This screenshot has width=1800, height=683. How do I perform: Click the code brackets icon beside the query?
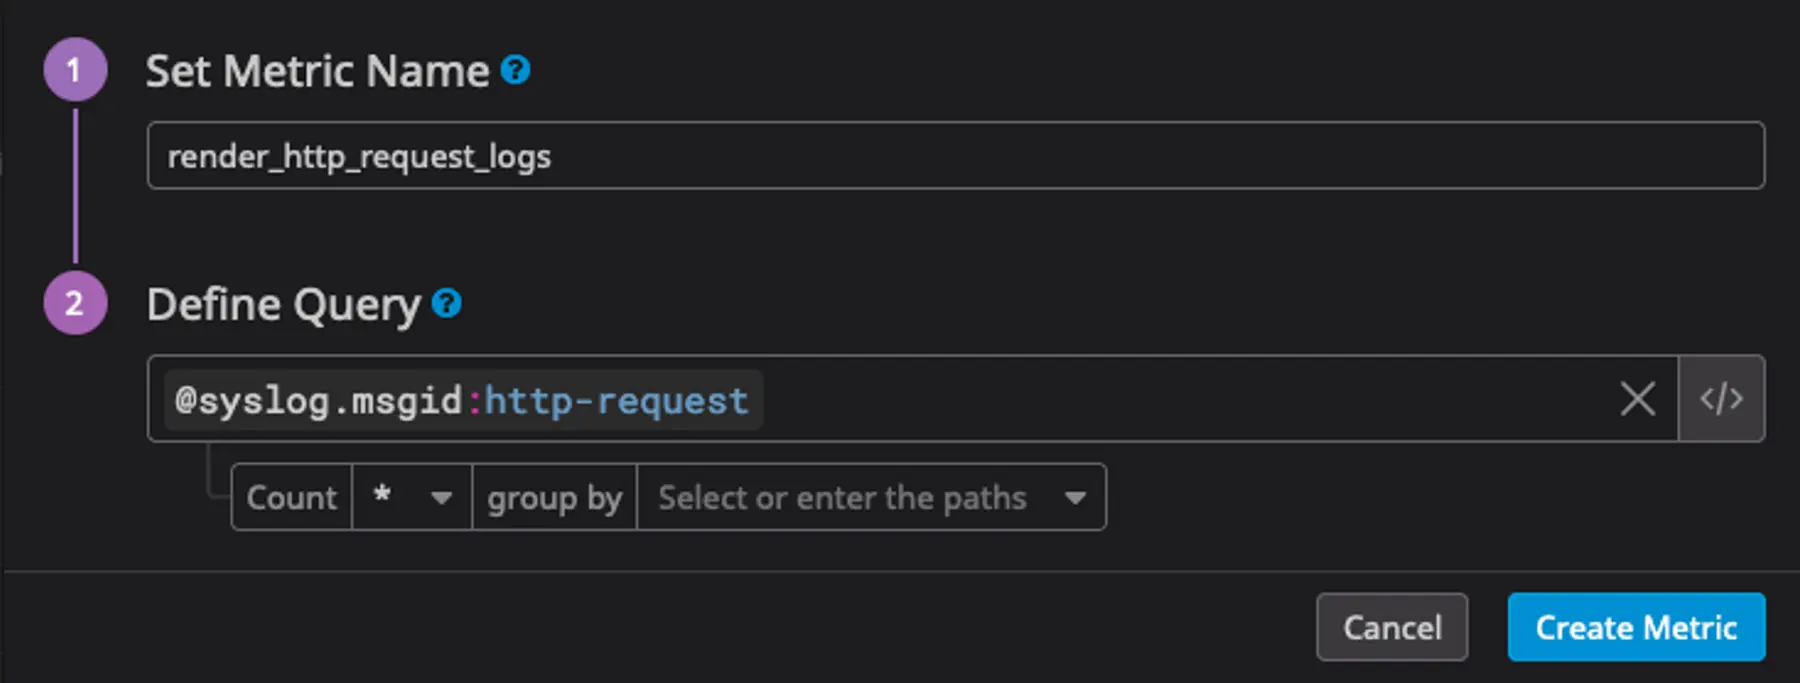[x=1722, y=399]
